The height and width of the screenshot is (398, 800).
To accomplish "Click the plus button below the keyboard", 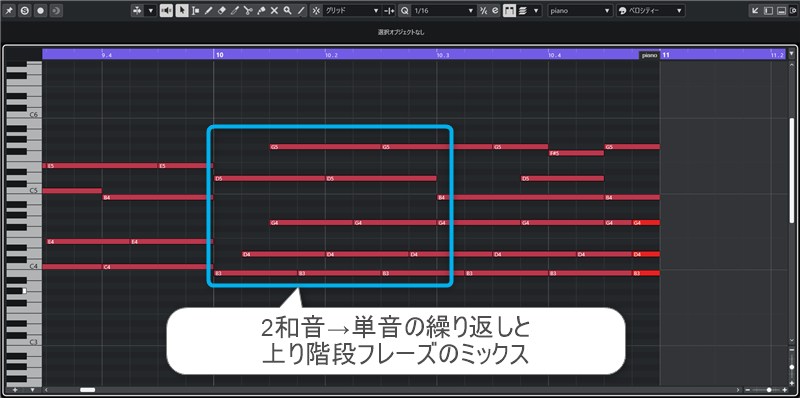I will [15, 390].
